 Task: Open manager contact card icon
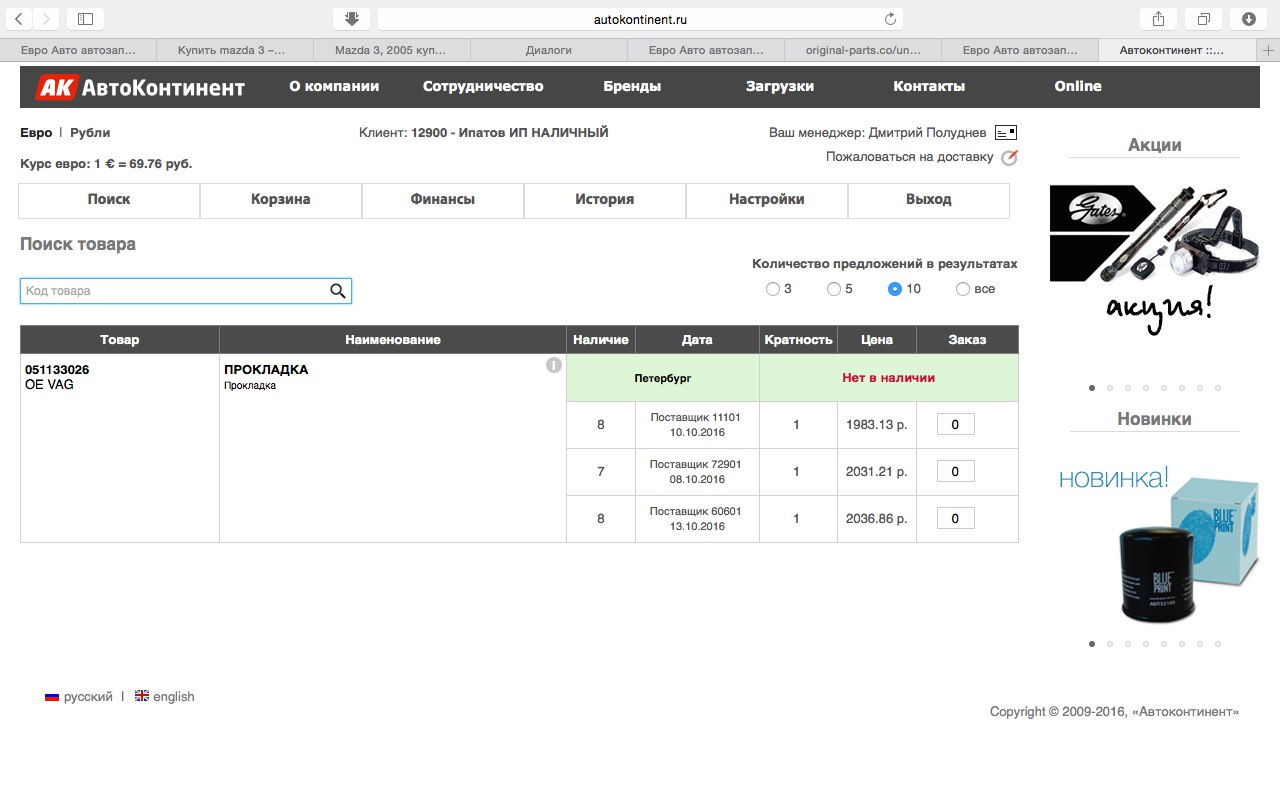click(x=1006, y=132)
